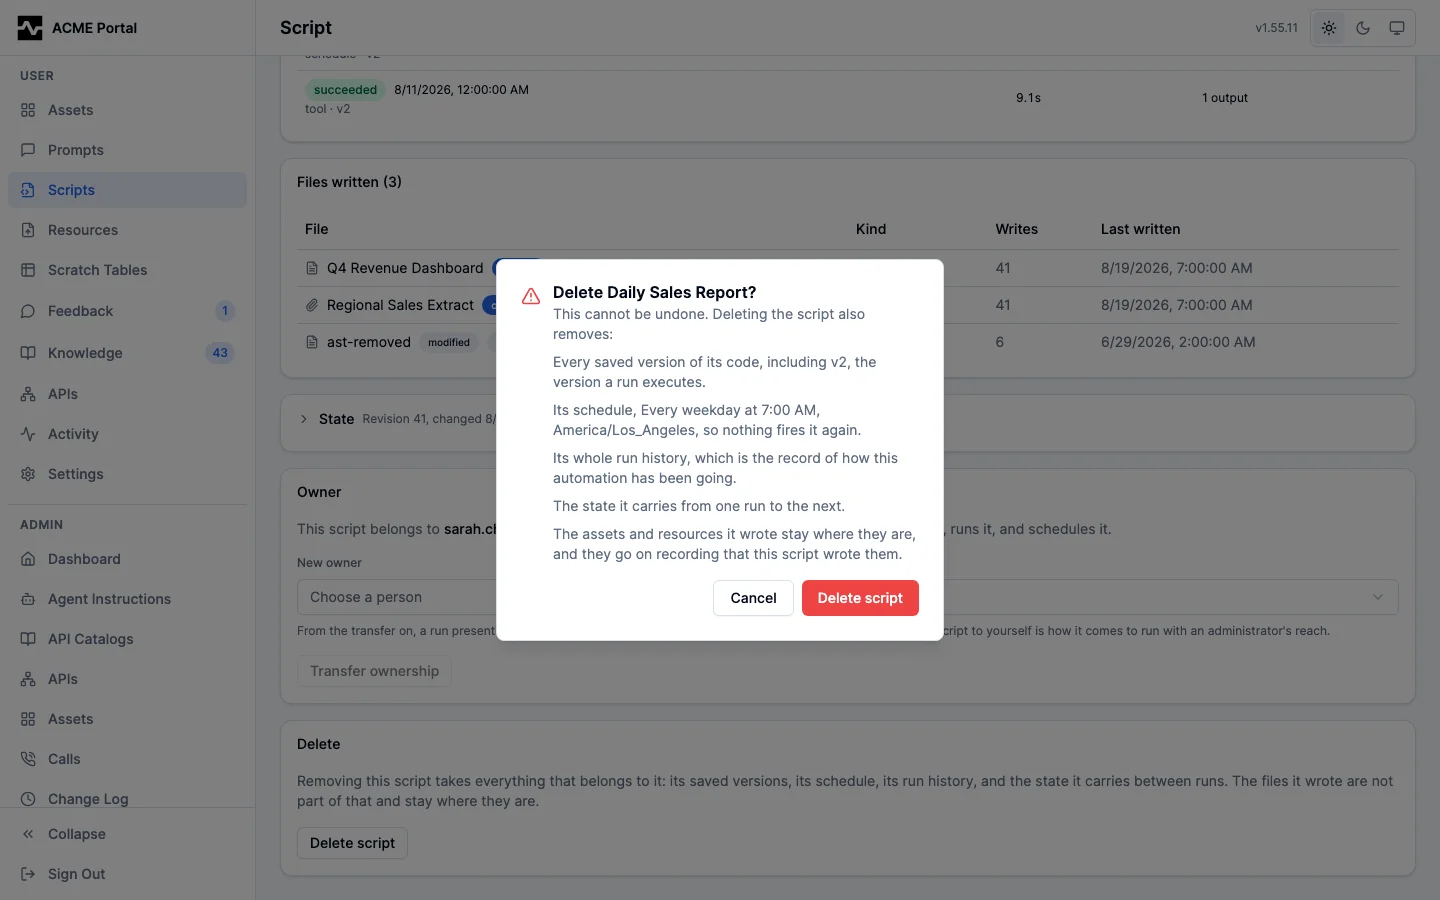1440x900 pixels.
Task: Open the Regional Sales Extract file name
Action: click(x=400, y=305)
